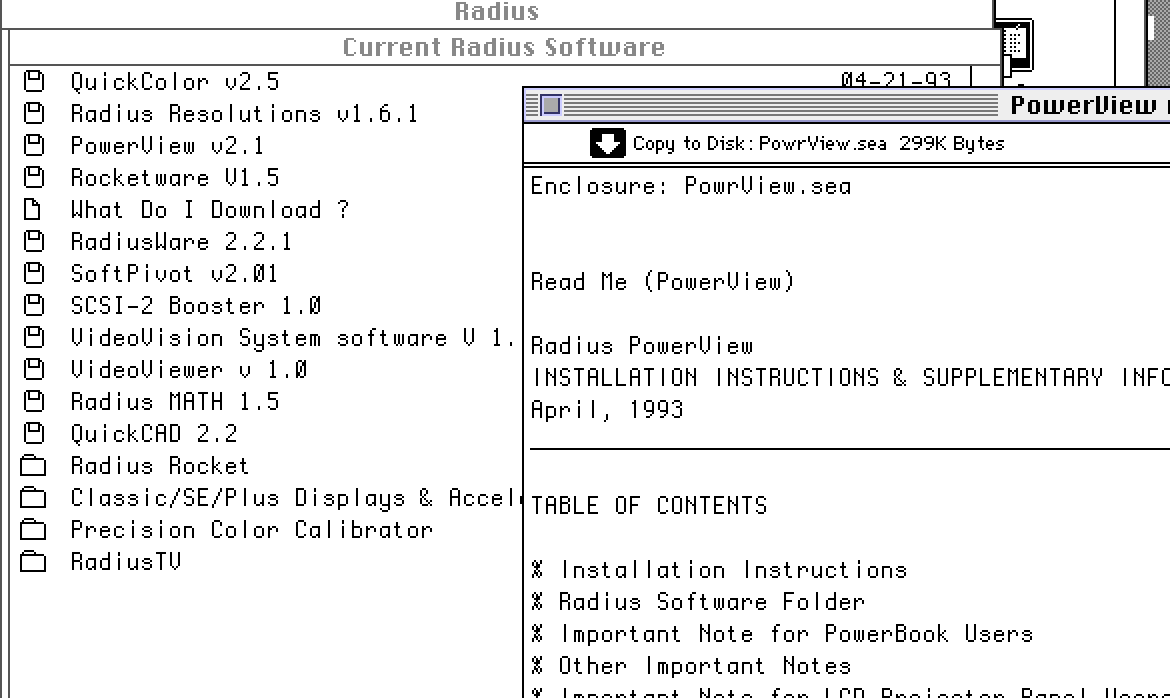Click the disk icon beside Radius MATH 1.5
The width and height of the screenshot is (1170, 698).
point(34,402)
